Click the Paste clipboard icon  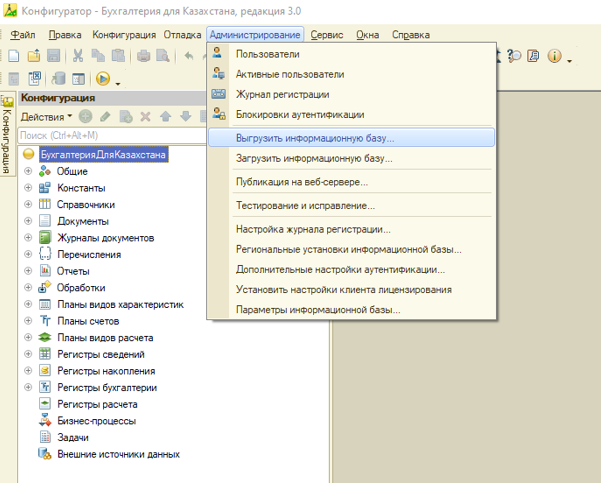[x=118, y=56]
